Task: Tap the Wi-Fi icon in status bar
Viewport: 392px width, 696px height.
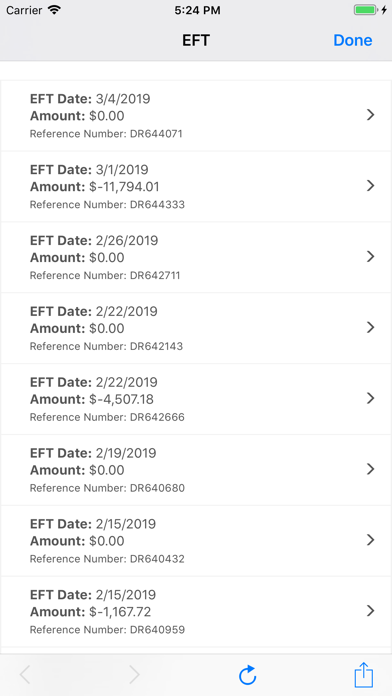Action: pyautogui.click(x=55, y=10)
